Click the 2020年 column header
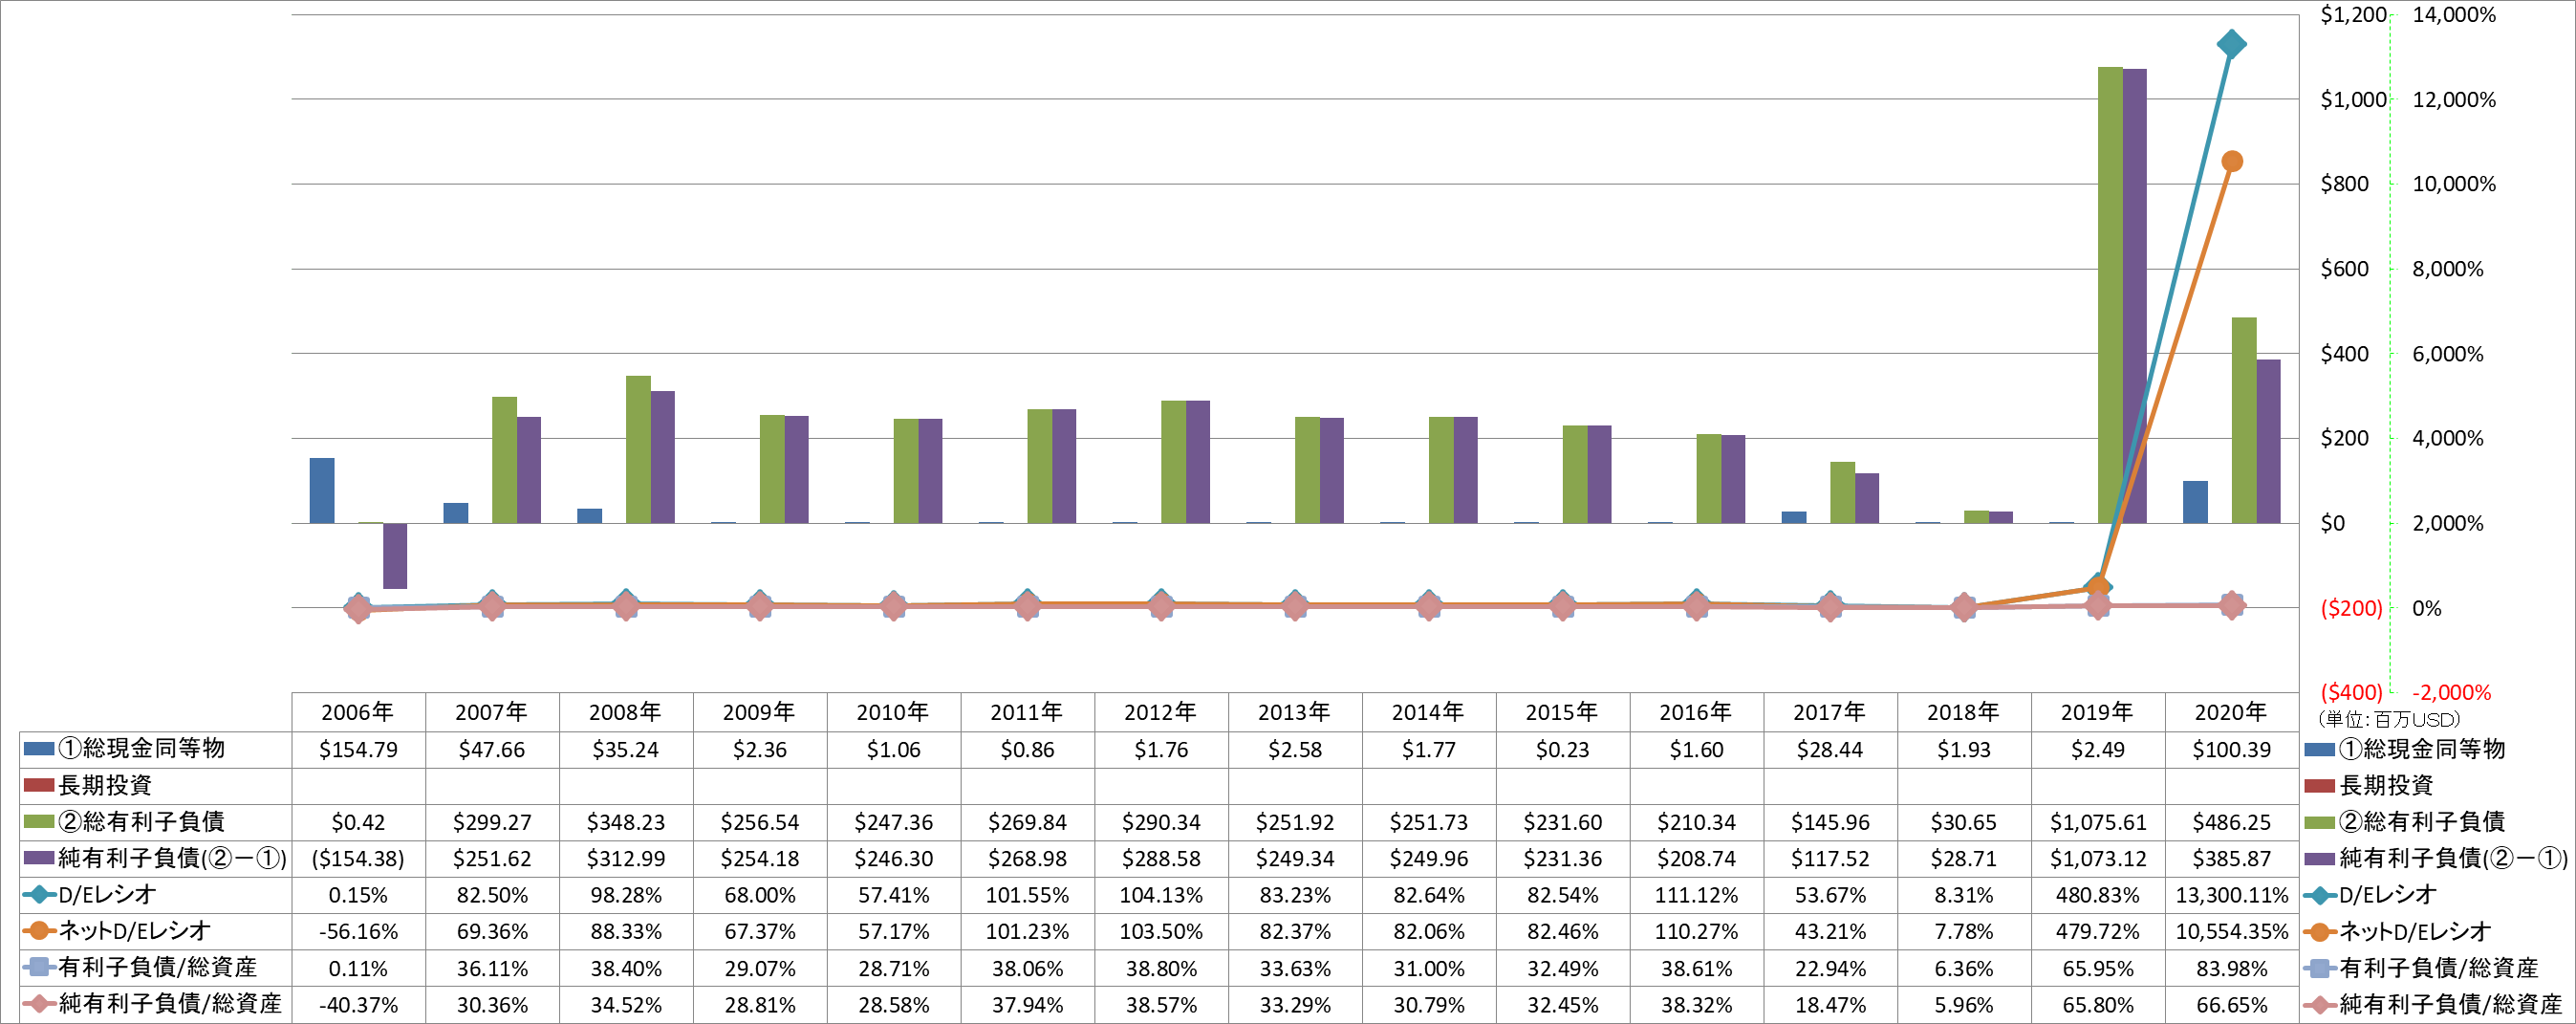 coord(2231,712)
